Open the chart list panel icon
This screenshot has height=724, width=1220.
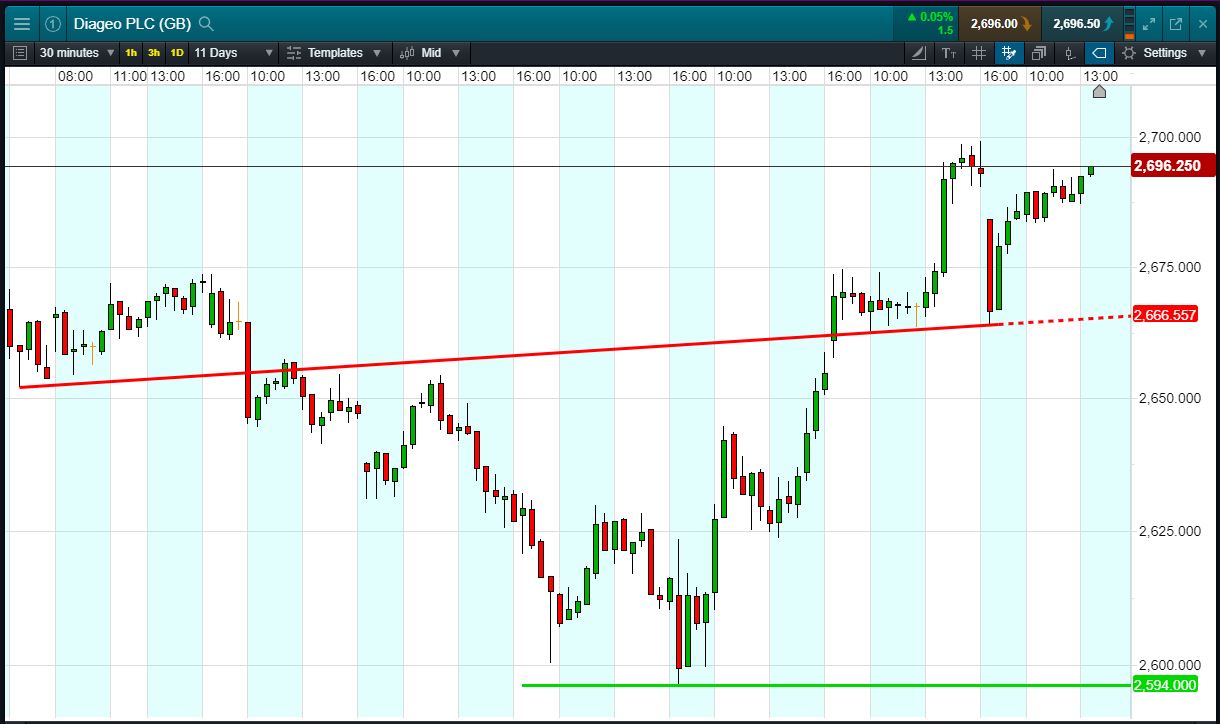tap(20, 53)
